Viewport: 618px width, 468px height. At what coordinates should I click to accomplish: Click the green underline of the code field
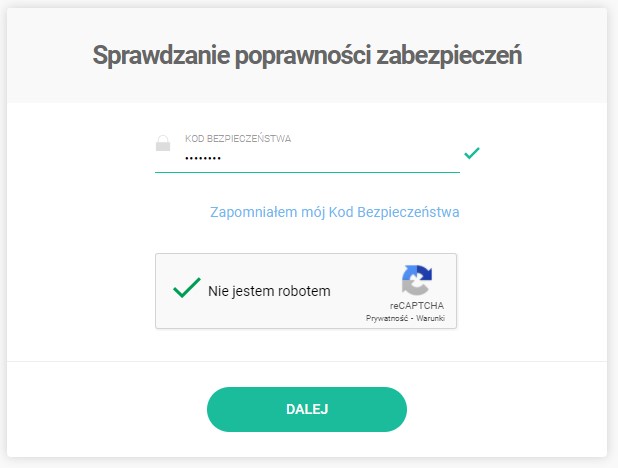[307, 172]
